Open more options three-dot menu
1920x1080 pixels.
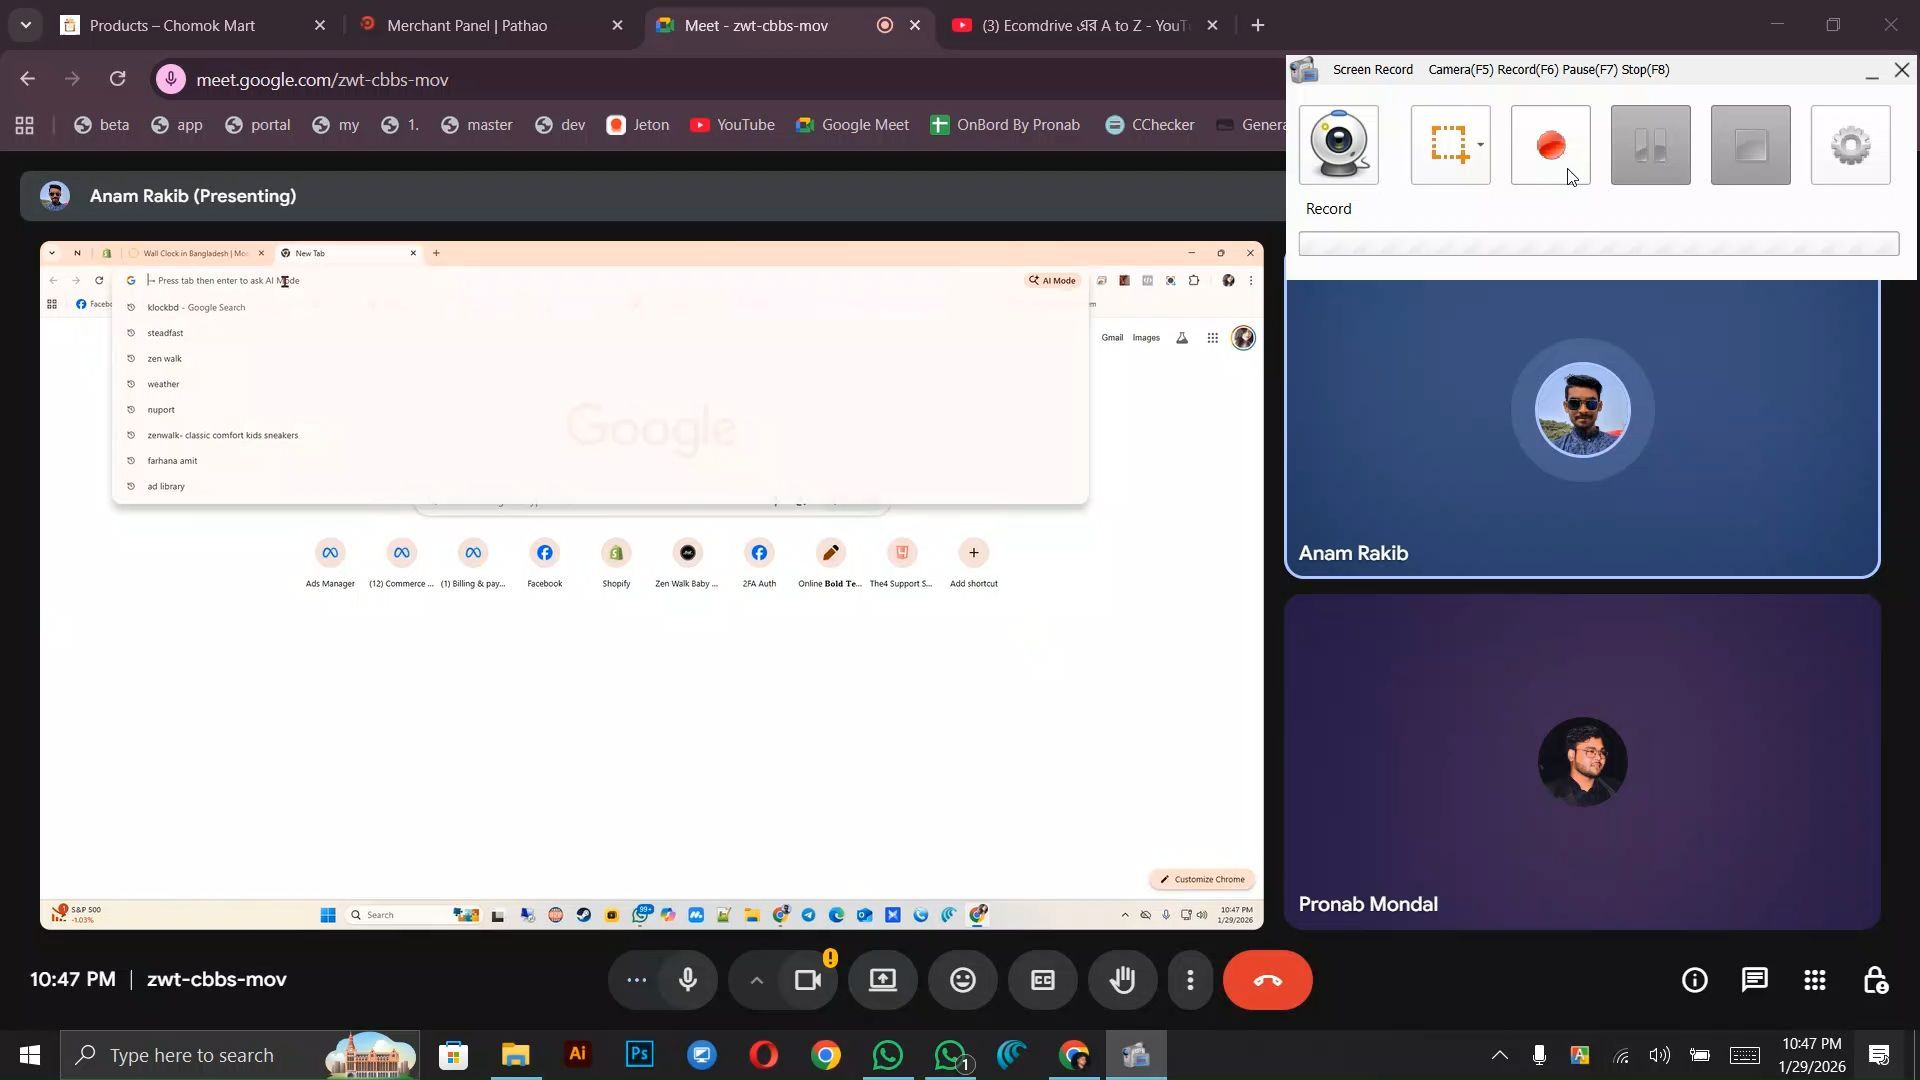pos(1190,980)
